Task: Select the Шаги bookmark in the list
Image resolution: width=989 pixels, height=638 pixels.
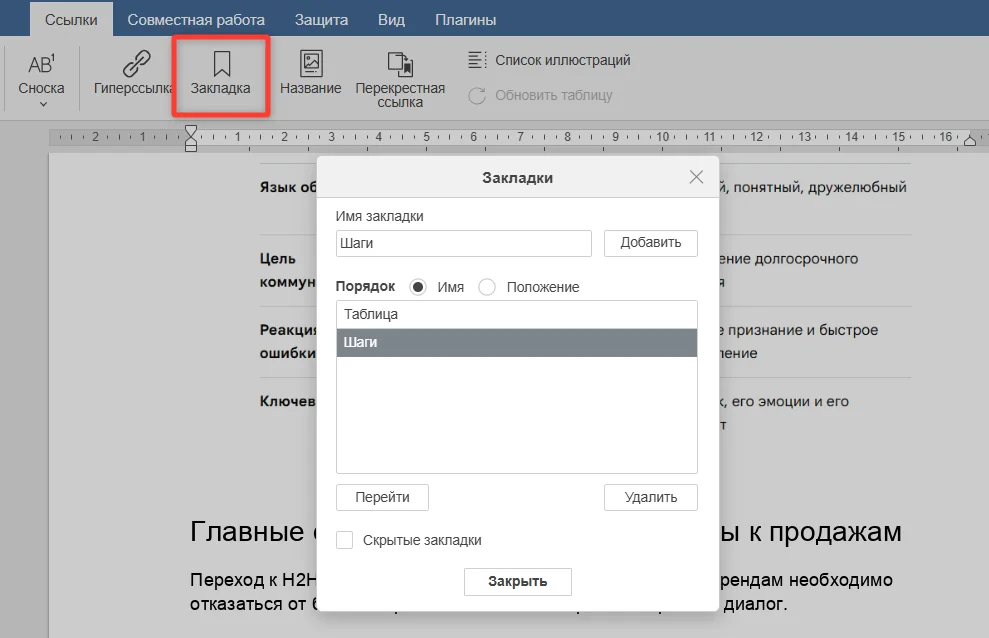Action: (x=517, y=342)
